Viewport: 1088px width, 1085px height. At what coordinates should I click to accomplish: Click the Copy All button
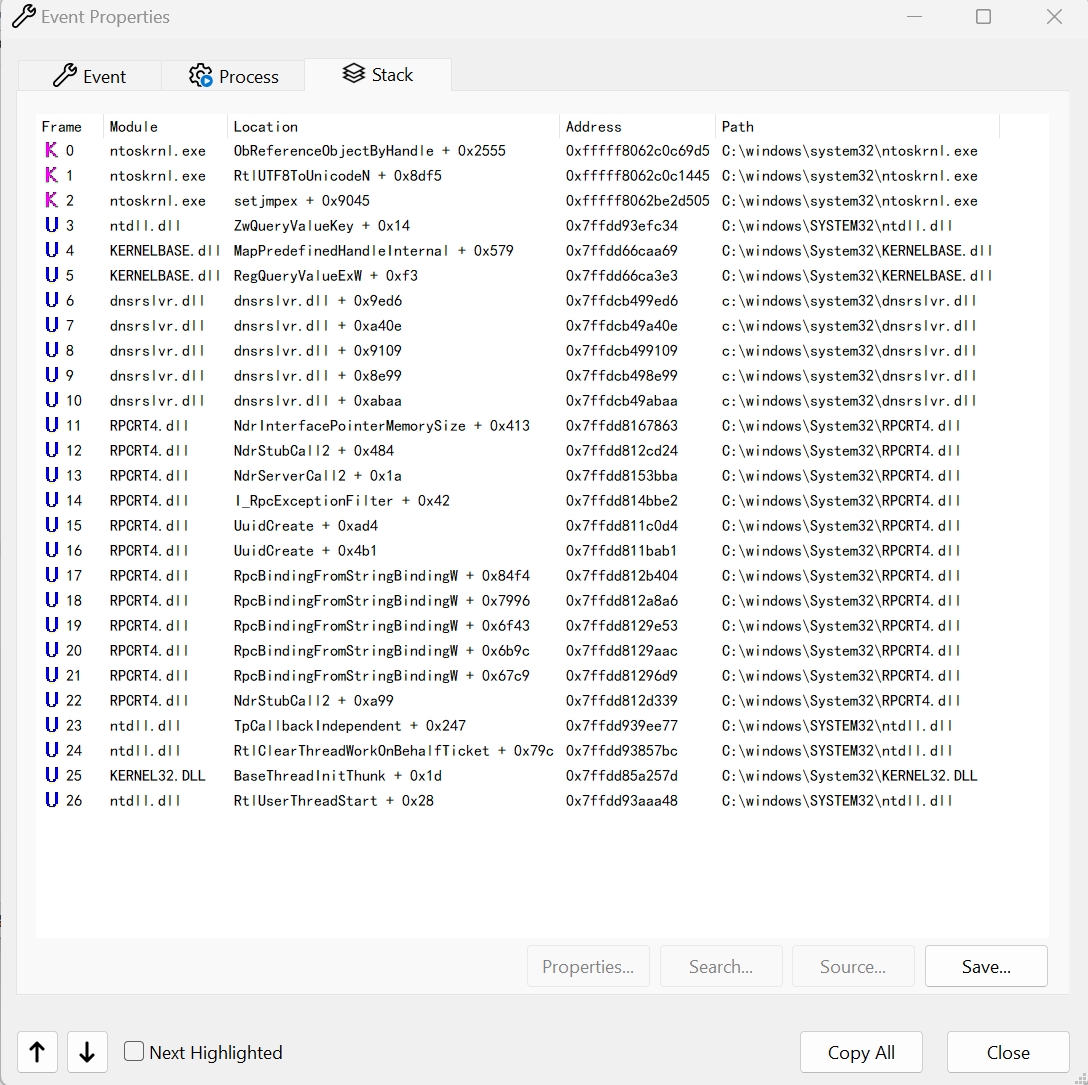click(861, 1052)
